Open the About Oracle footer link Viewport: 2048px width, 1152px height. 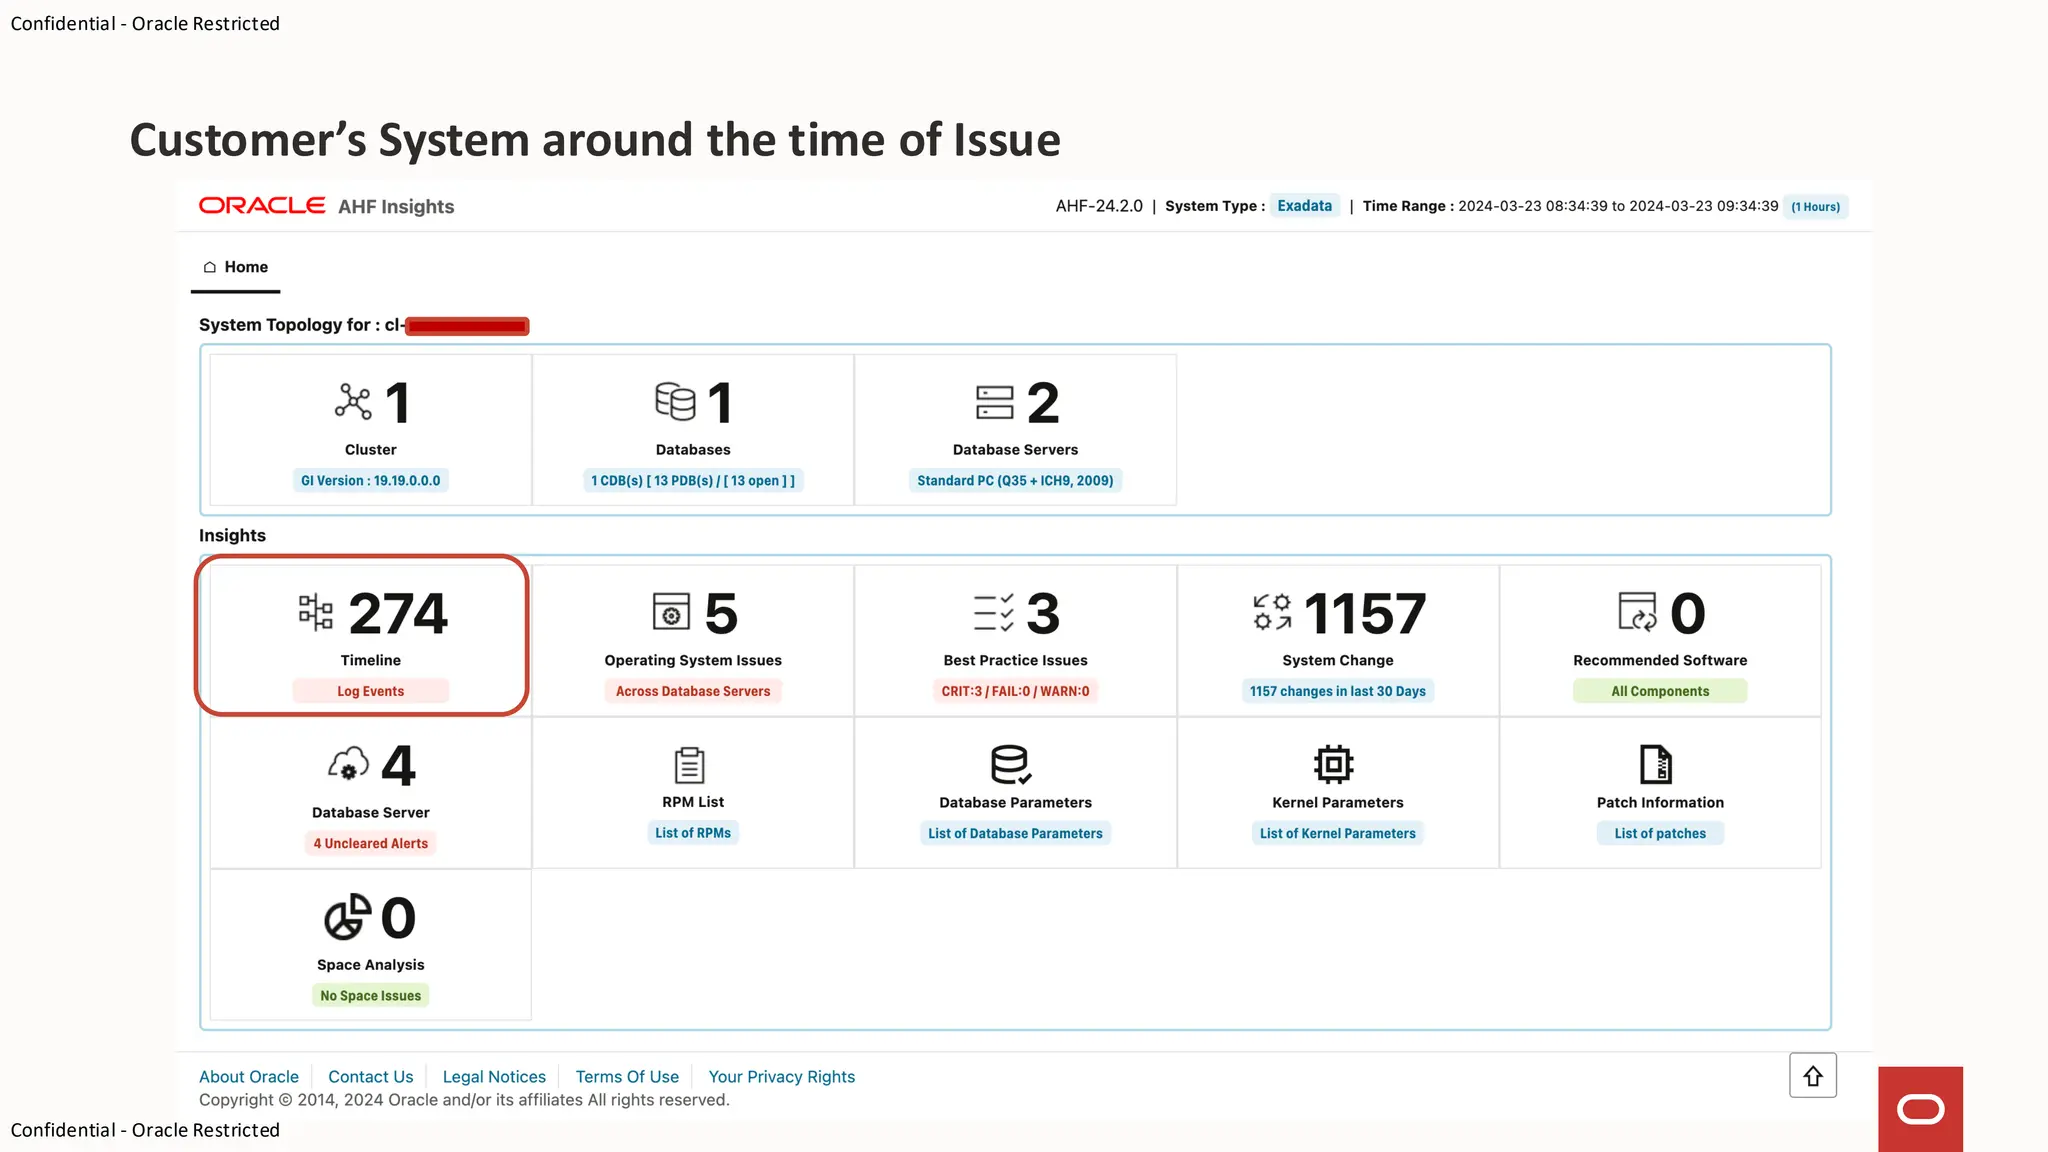[249, 1077]
